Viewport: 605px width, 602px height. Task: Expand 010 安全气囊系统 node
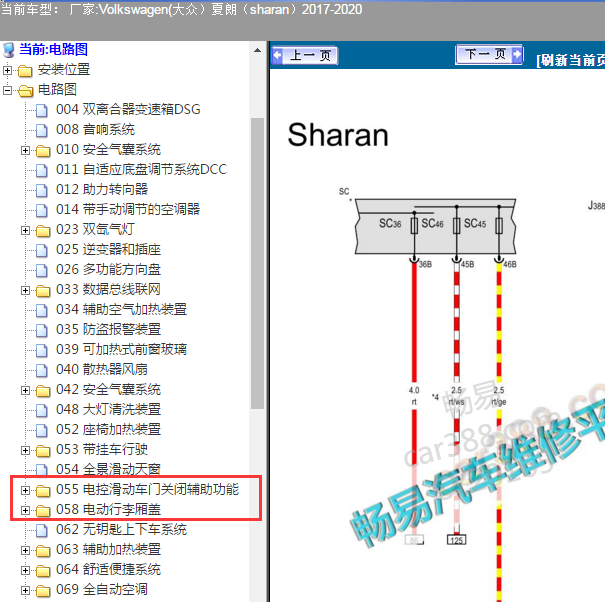[x=25, y=150]
